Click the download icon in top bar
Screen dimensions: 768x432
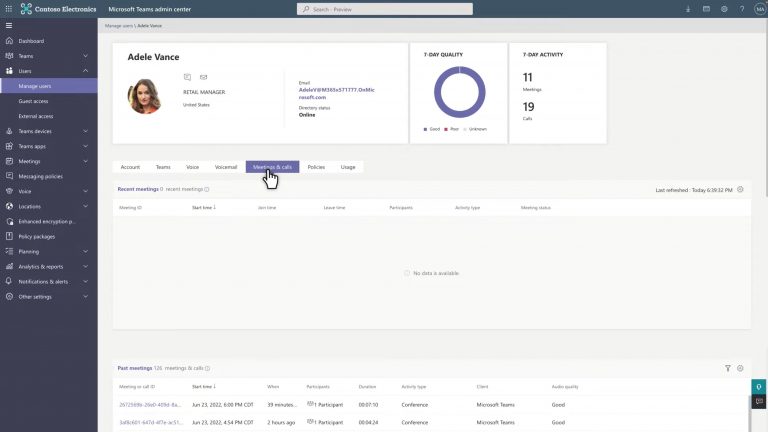pyautogui.click(x=688, y=9)
